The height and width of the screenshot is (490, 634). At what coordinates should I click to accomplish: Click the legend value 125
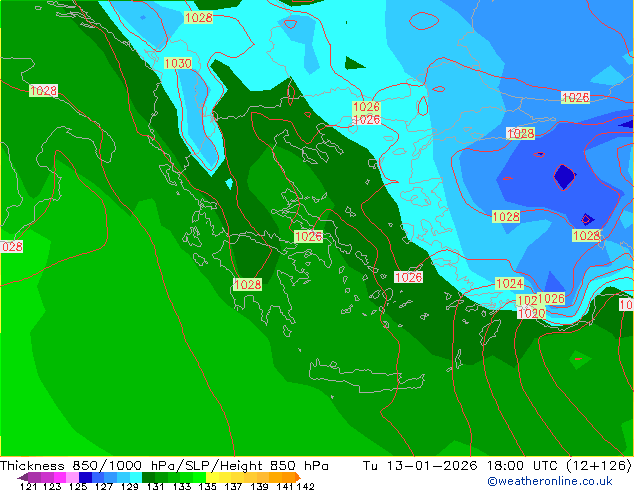click(78, 486)
